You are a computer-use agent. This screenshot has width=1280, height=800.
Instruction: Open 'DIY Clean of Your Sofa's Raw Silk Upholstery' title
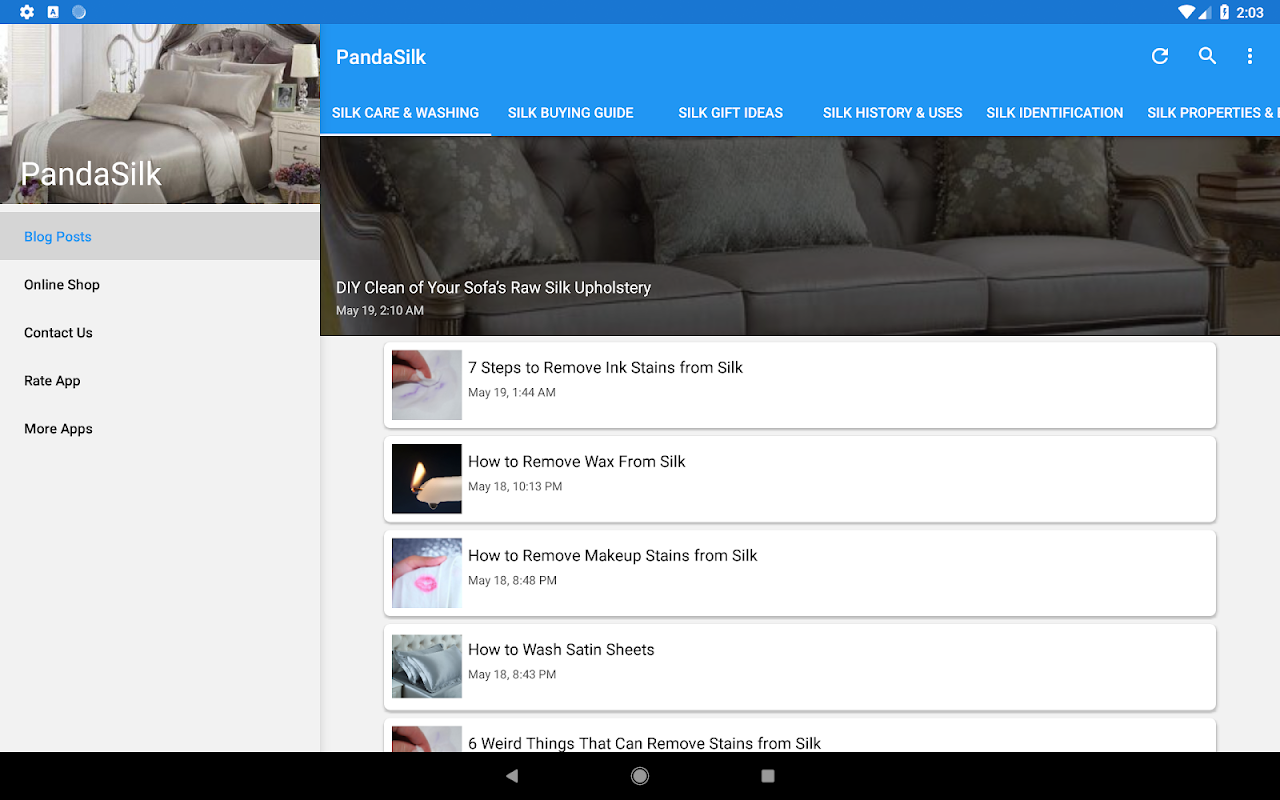(493, 287)
